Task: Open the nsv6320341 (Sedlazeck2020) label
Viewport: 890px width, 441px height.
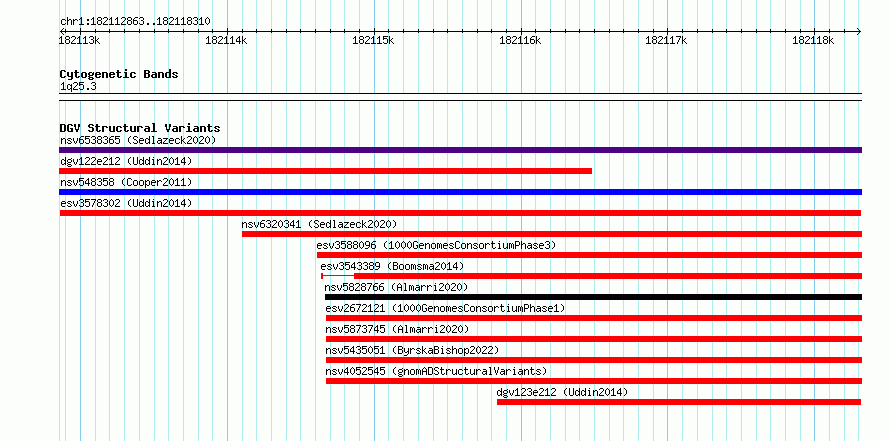Action: click(320, 224)
